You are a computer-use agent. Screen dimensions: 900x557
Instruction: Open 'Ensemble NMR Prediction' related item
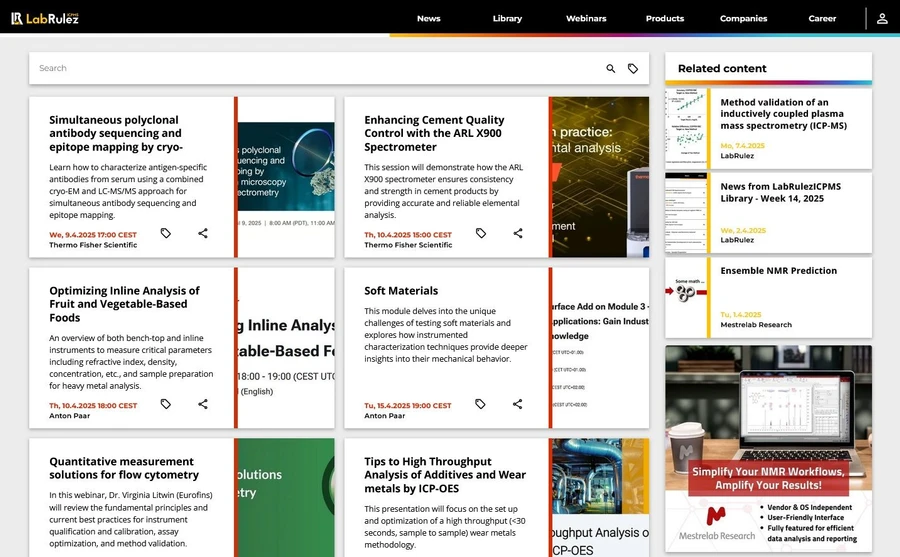coord(778,271)
